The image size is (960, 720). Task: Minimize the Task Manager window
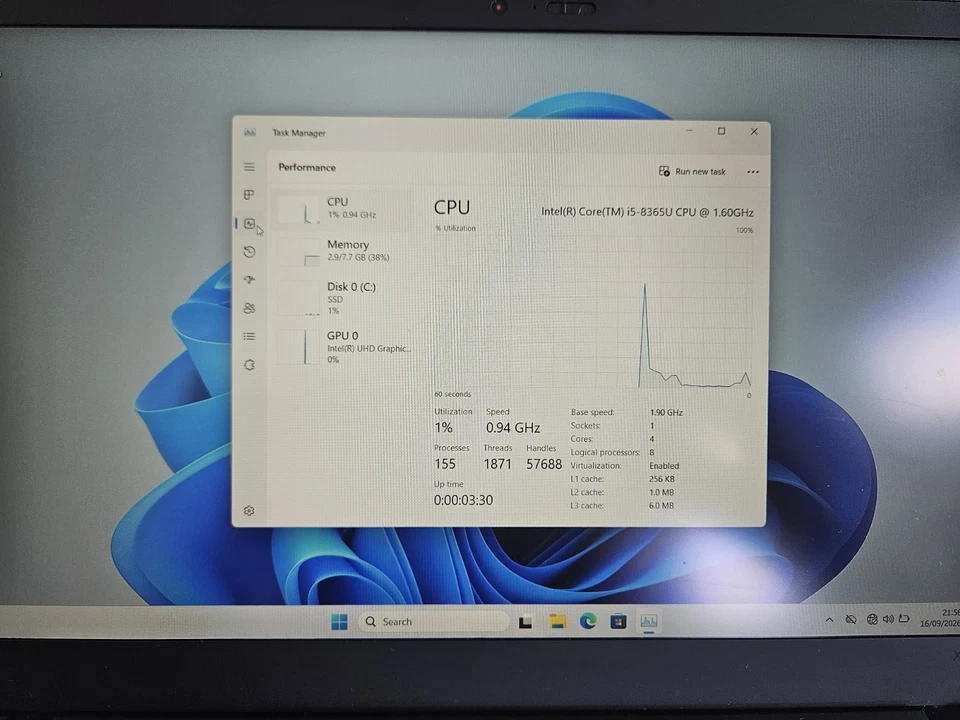coord(689,130)
